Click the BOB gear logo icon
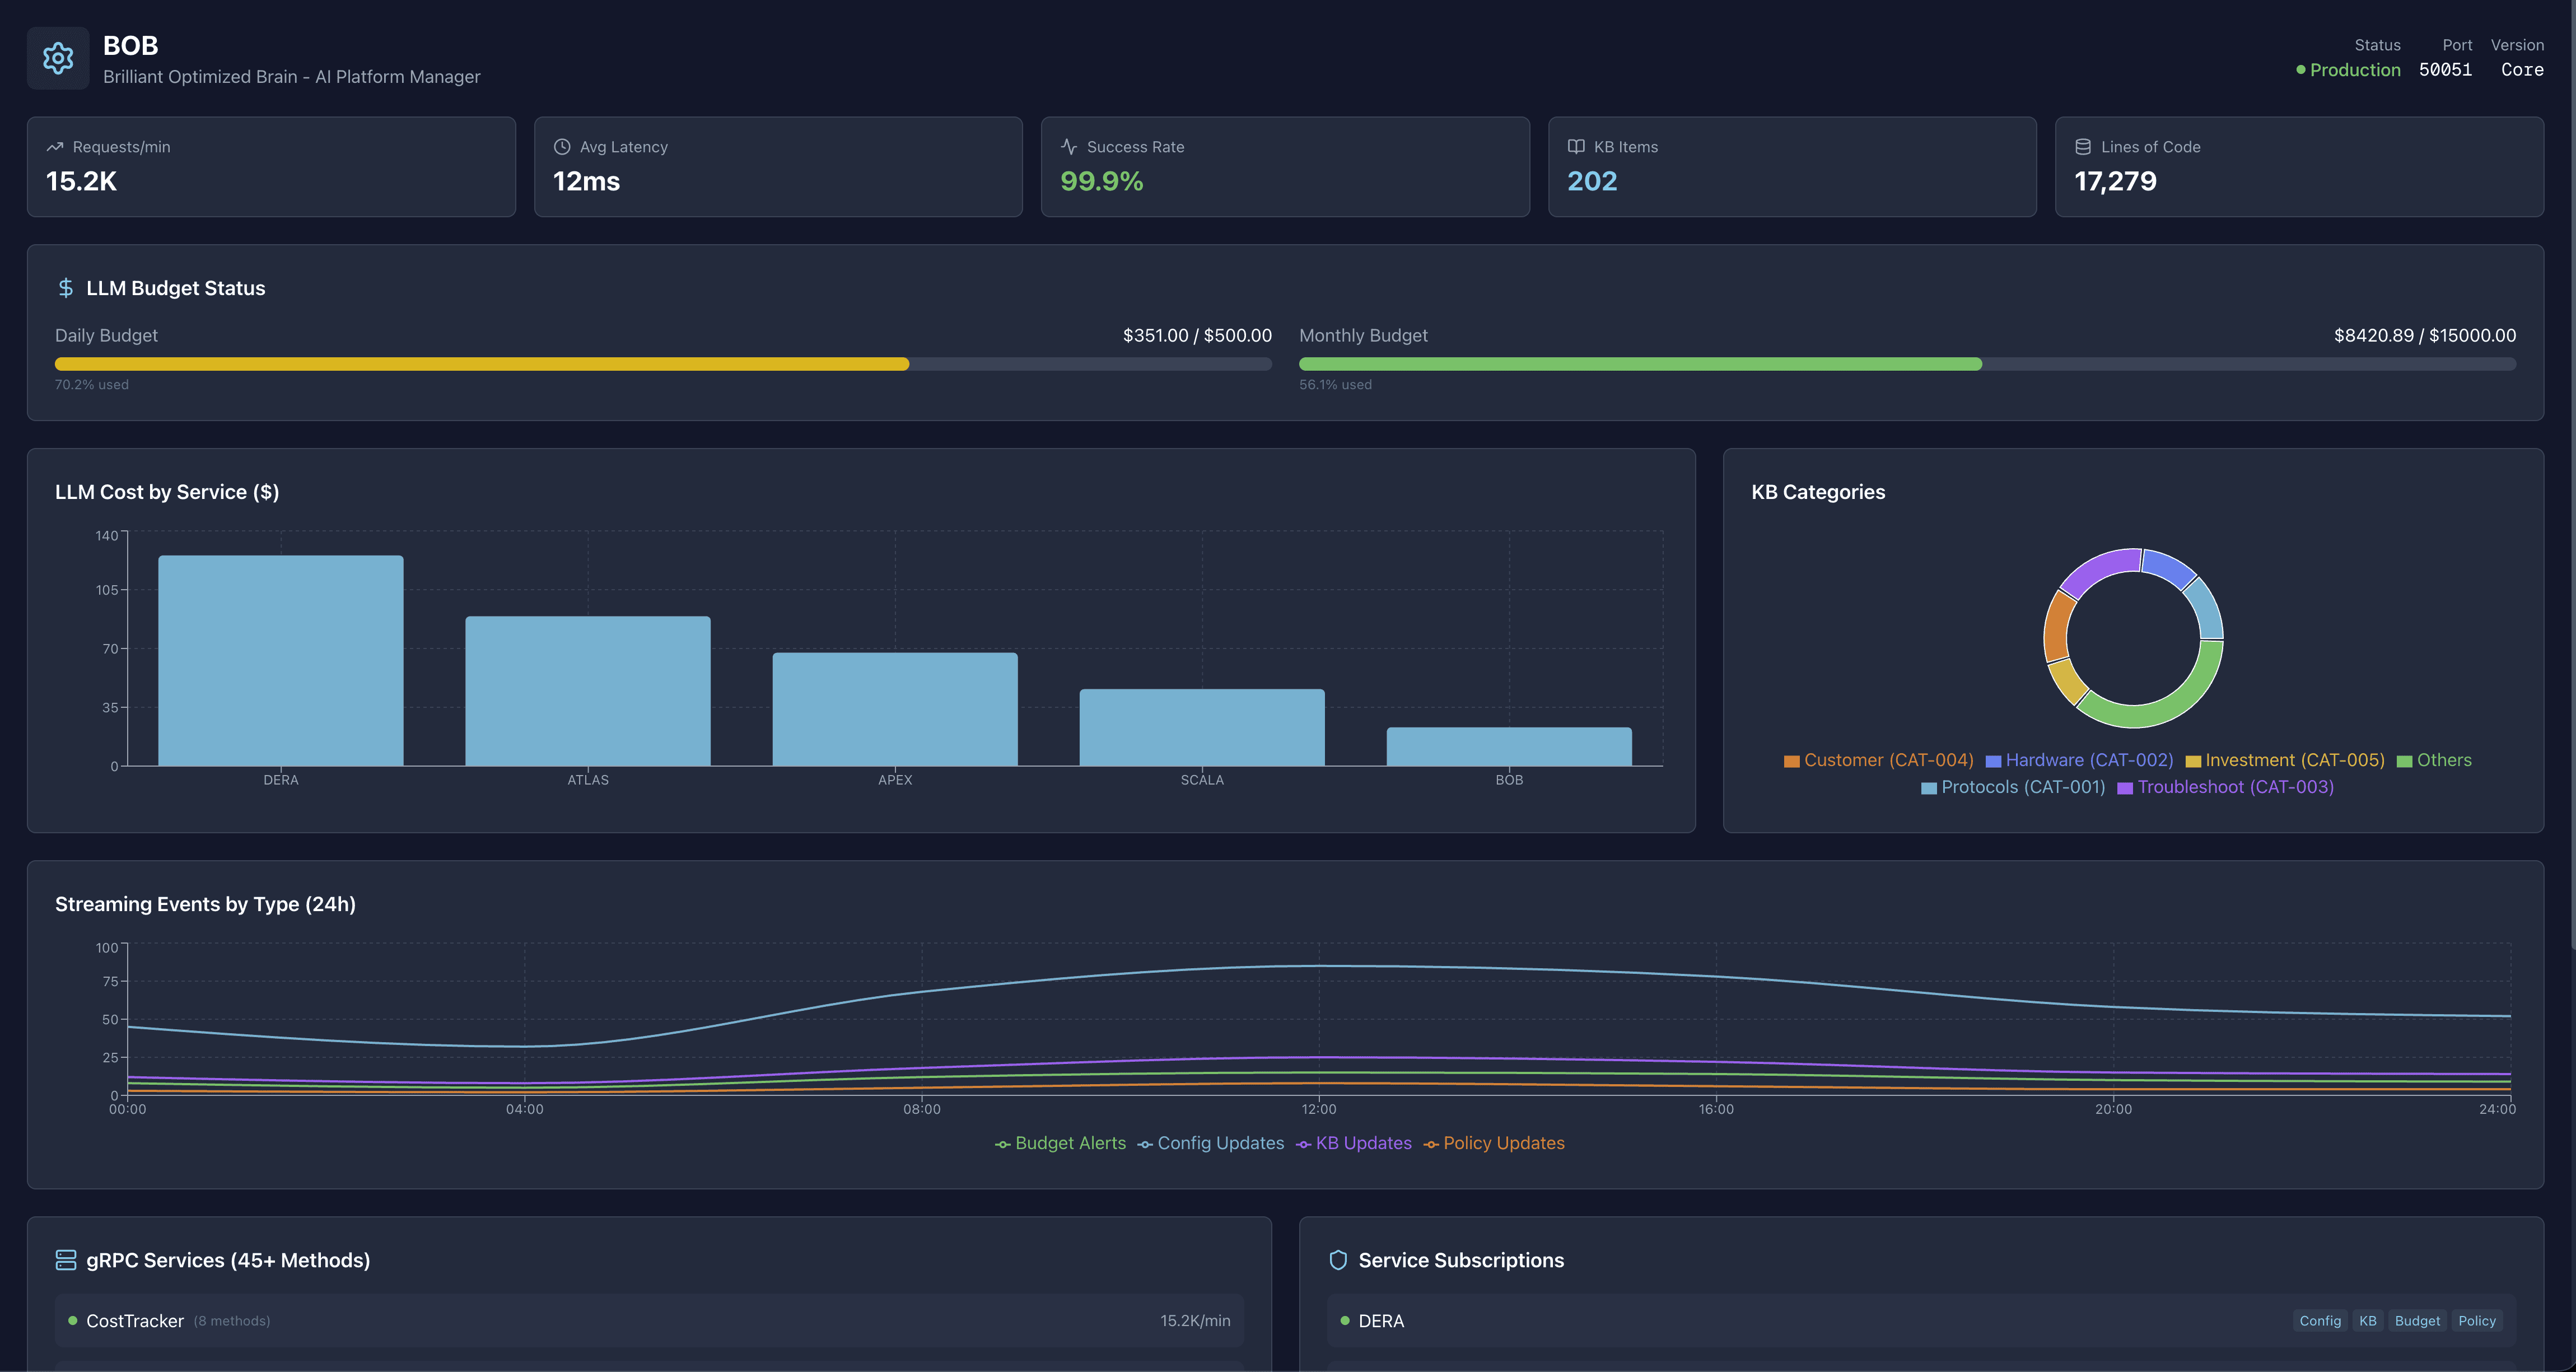Image resolution: width=2576 pixels, height=1372 pixels. pos(58,58)
